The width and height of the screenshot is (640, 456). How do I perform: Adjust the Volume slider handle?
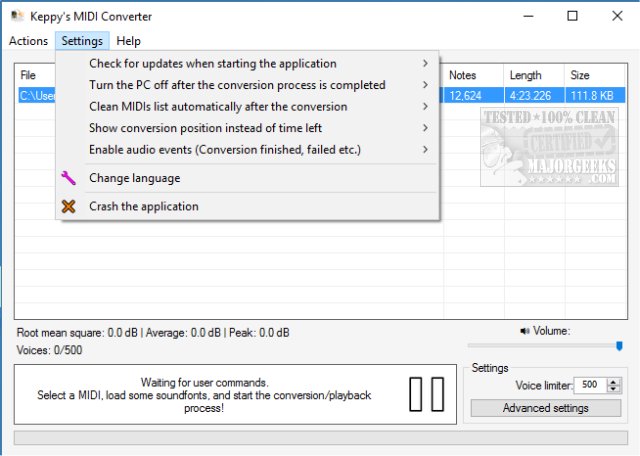(x=619, y=346)
